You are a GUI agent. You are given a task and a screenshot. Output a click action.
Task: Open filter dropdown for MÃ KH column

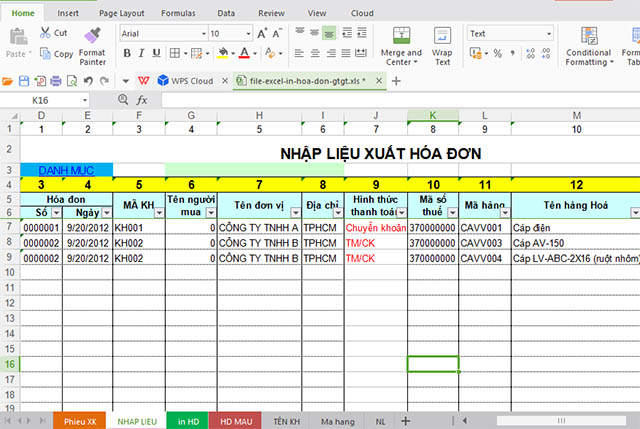click(x=159, y=213)
